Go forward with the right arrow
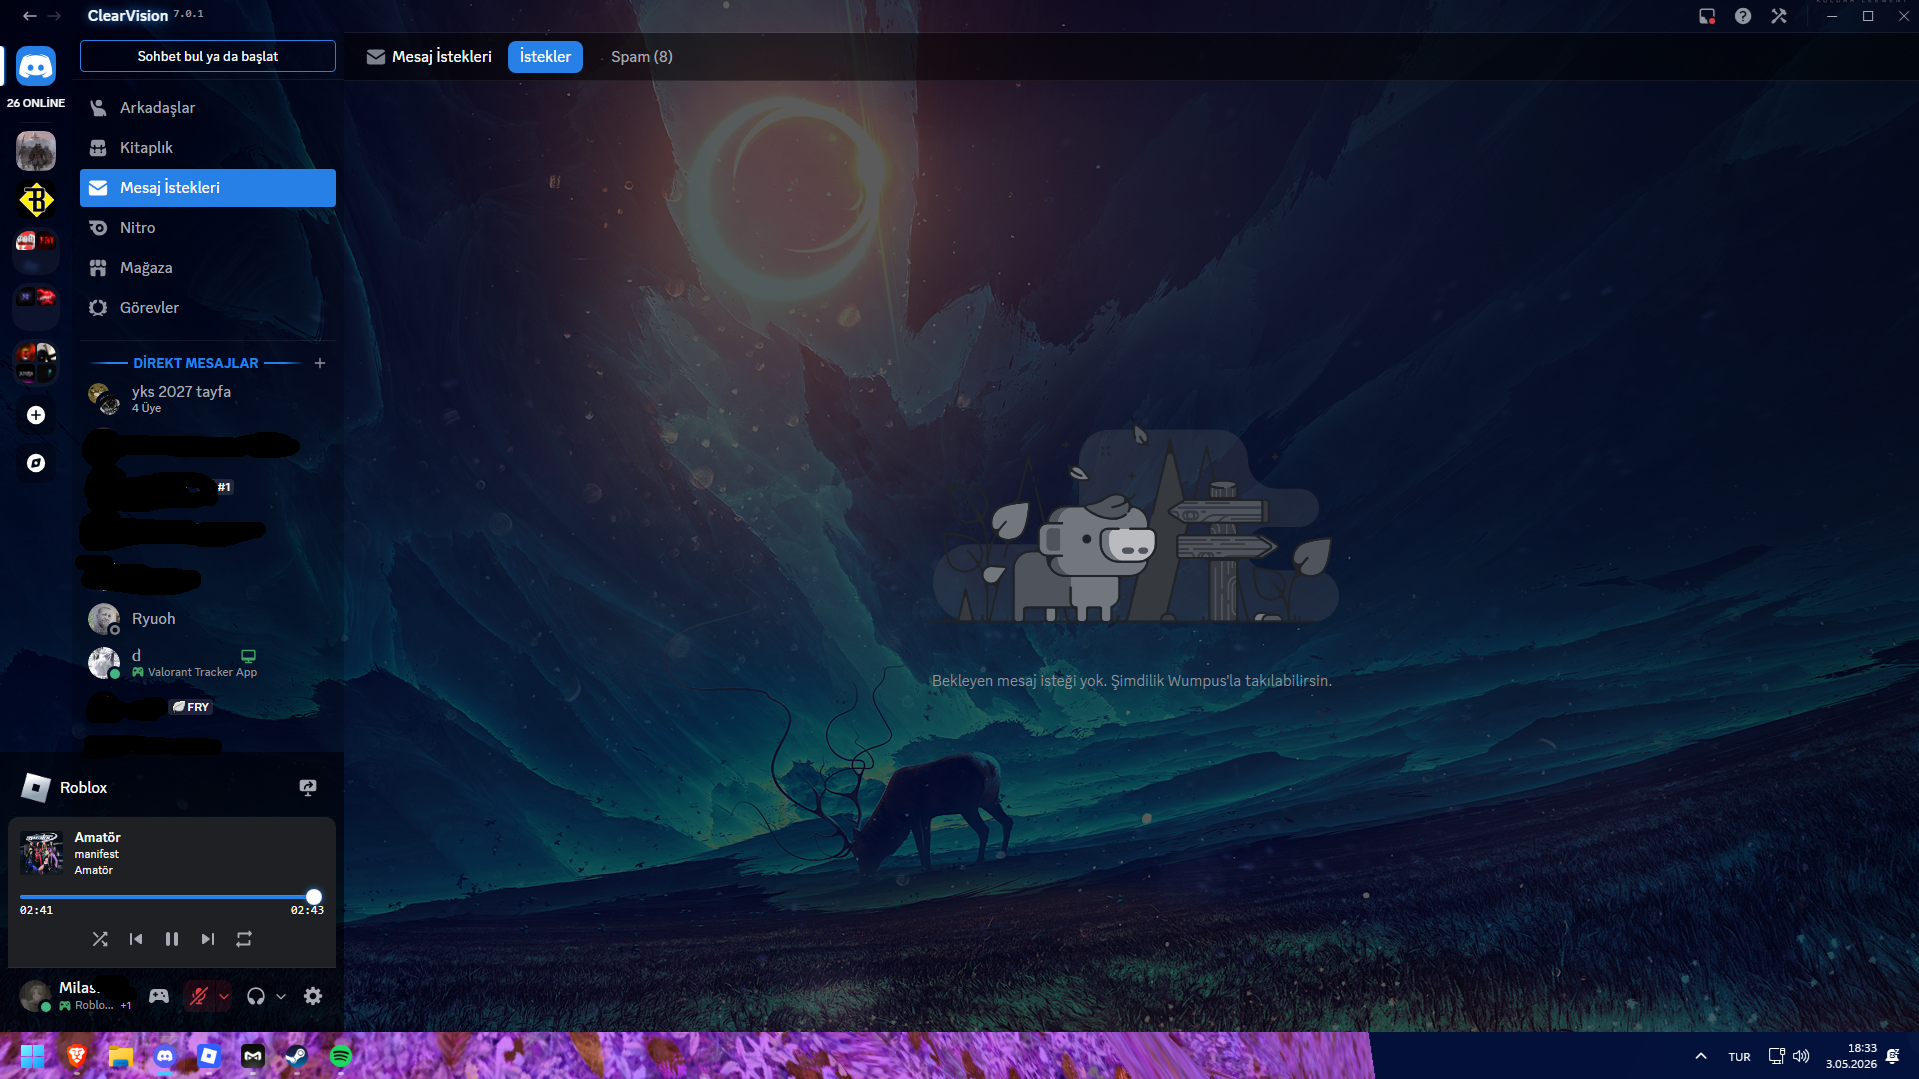 pos(54,16)
